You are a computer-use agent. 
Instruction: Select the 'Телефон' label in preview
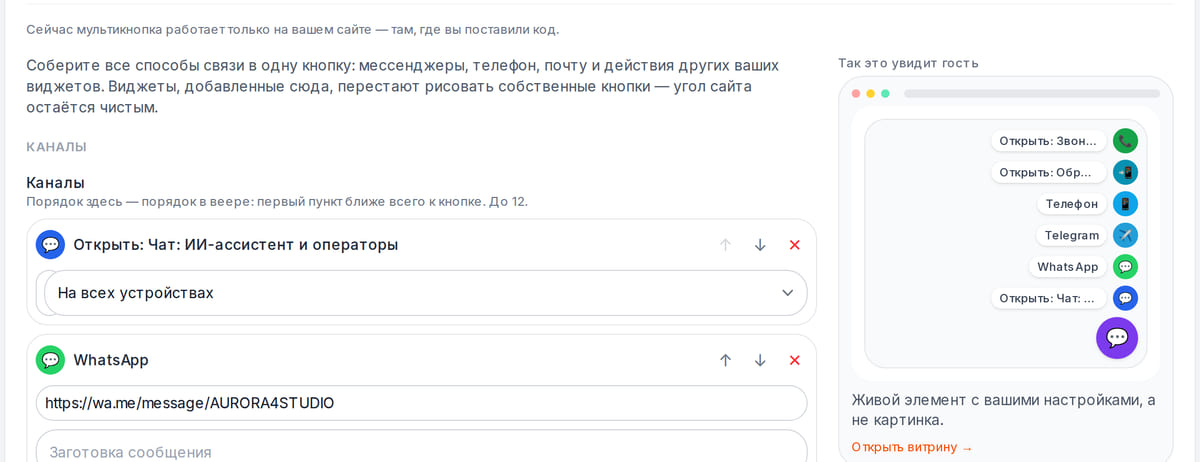tap(1072, 204)
